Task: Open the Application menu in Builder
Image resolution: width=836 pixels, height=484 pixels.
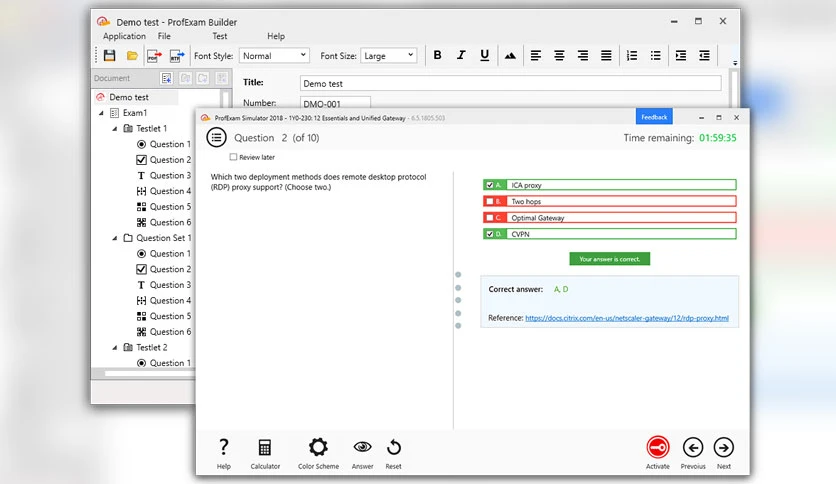Action: click(124, 36)
